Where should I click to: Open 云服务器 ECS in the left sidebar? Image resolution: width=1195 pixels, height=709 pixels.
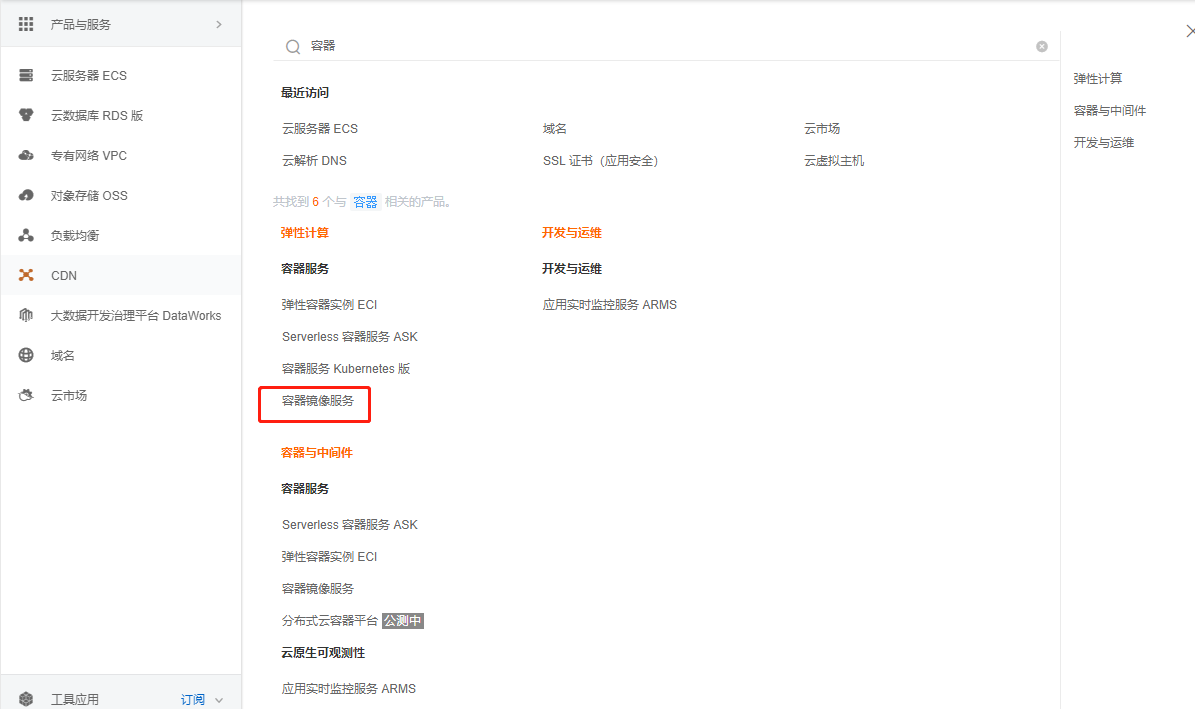pos(89,75)
